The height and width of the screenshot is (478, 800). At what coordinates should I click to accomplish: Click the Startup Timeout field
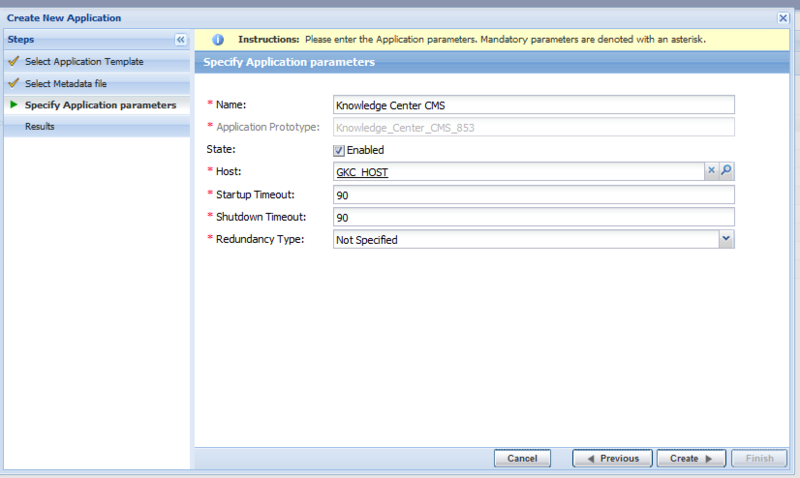coord(534,194)
